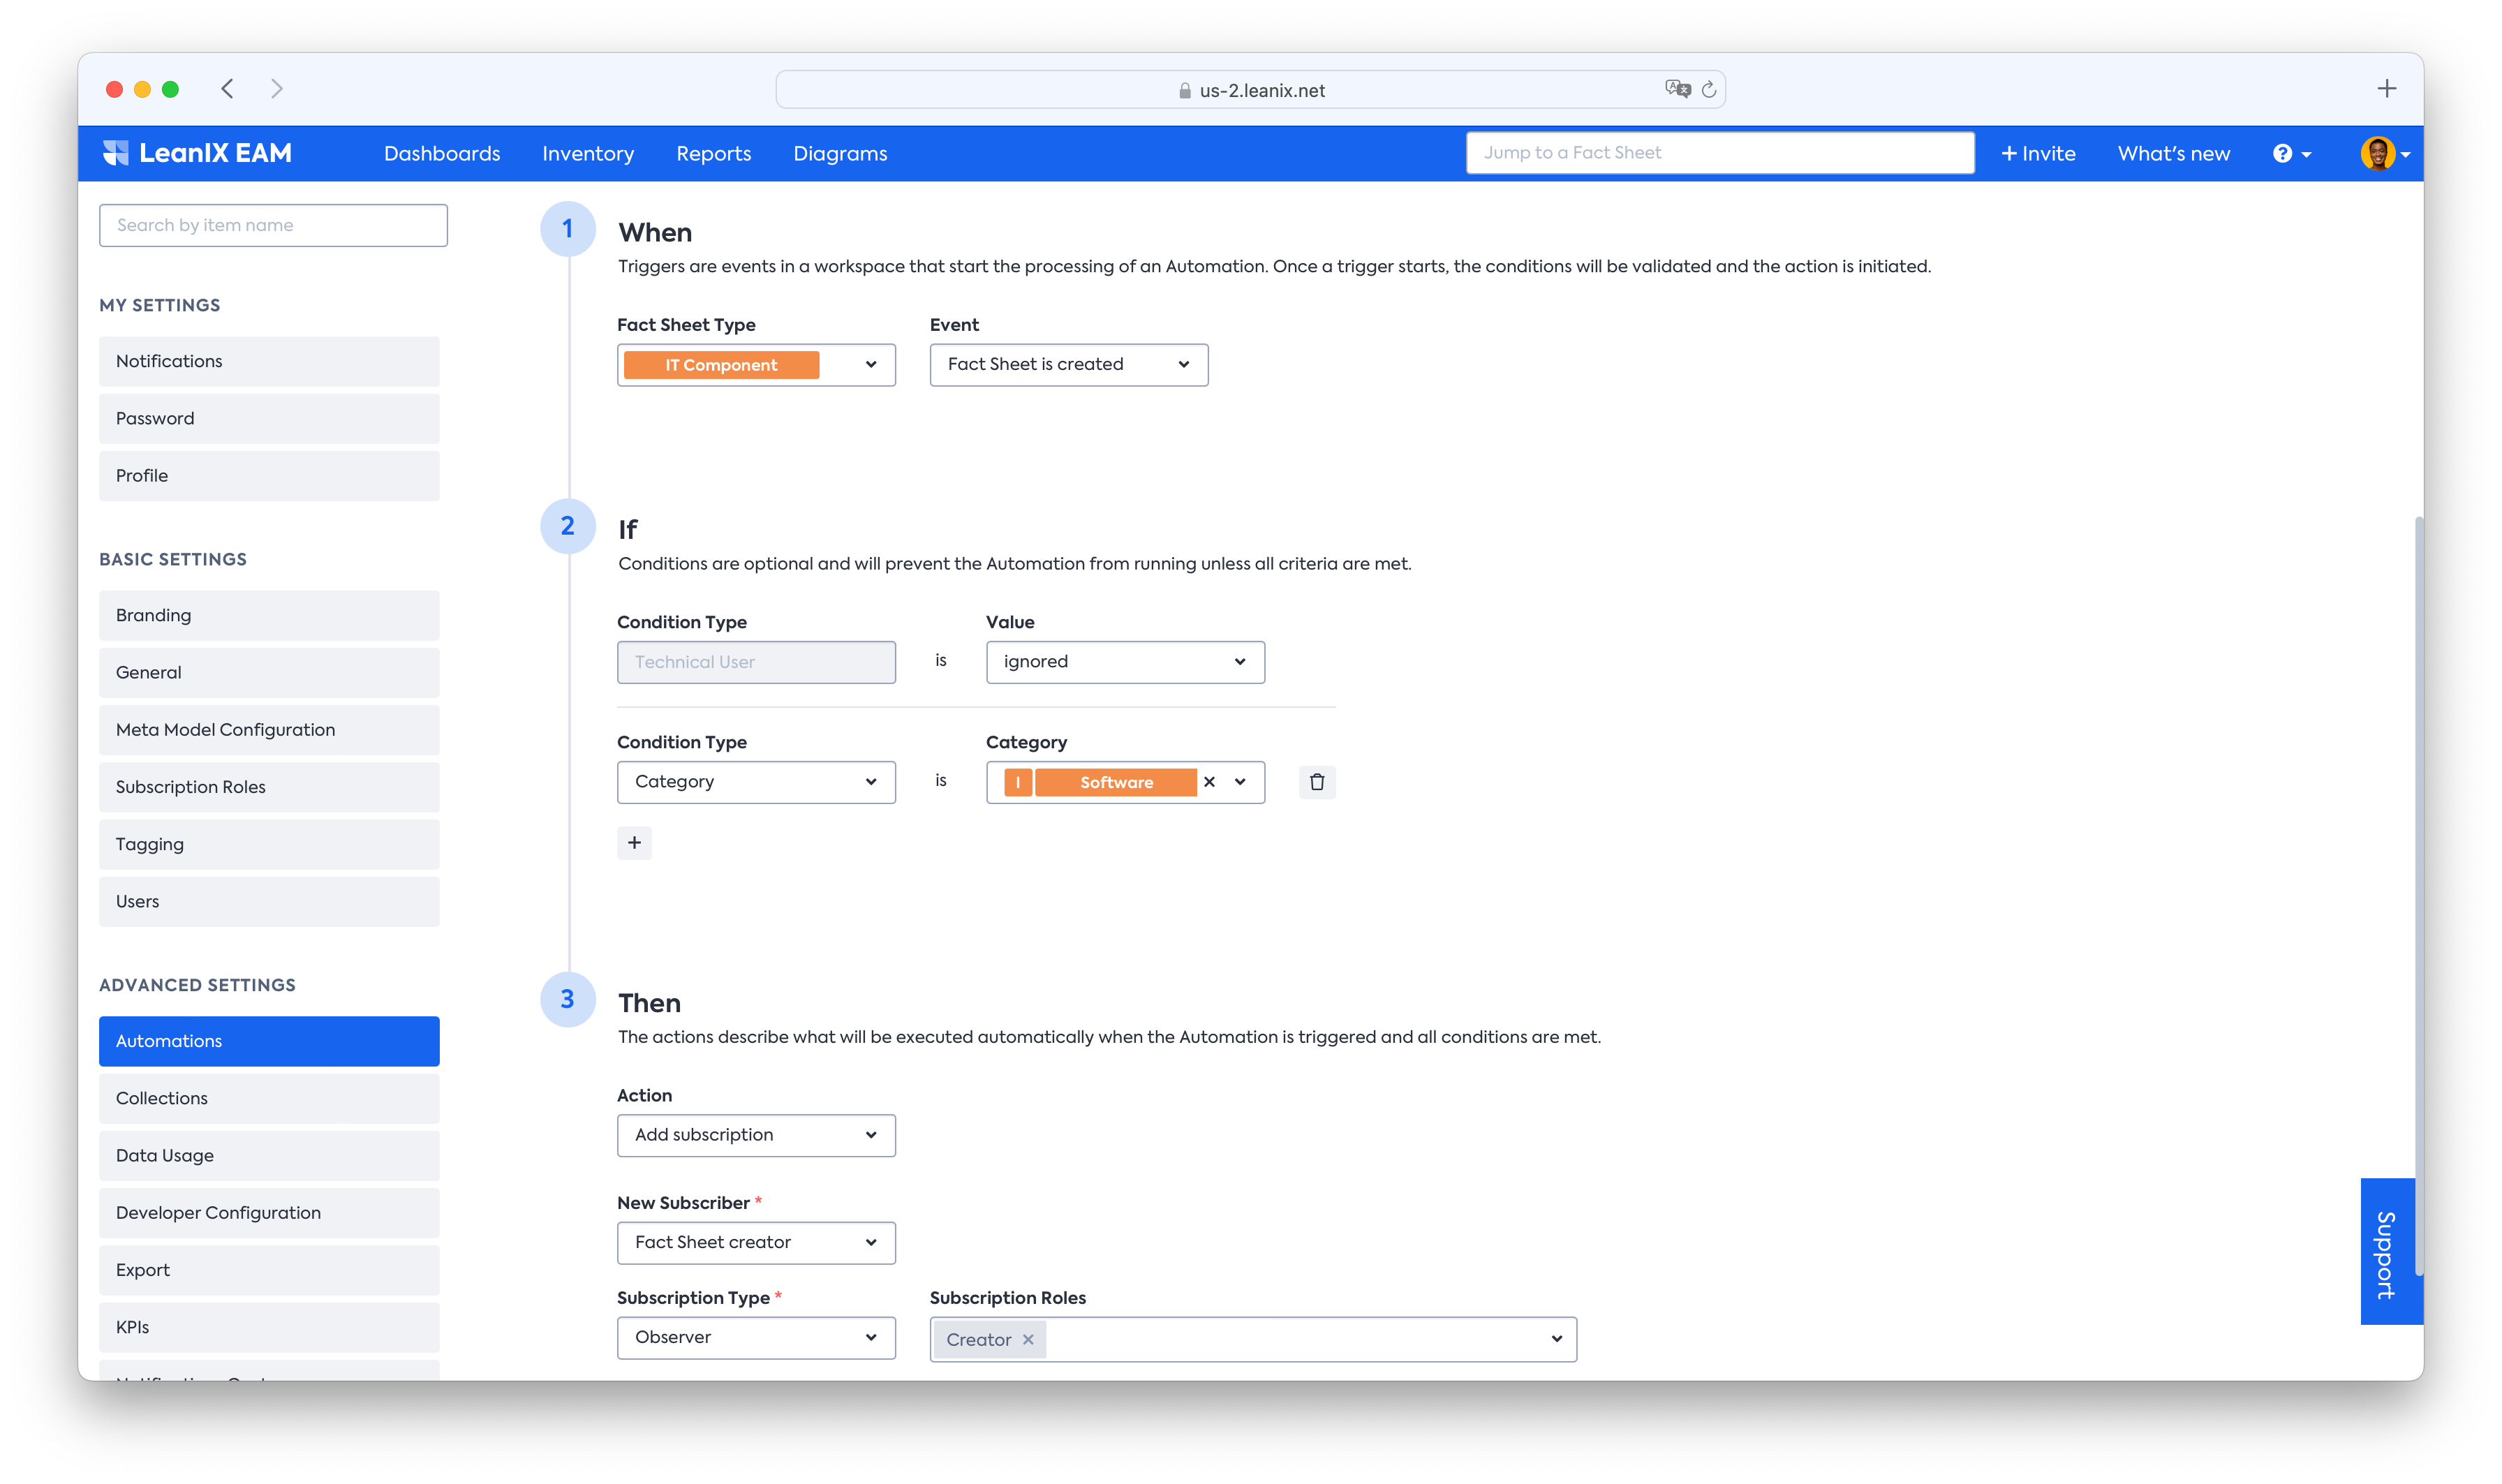Screen dimensions: 2502x1484
Task: Add a new condition with plus button
Action: 634,843
